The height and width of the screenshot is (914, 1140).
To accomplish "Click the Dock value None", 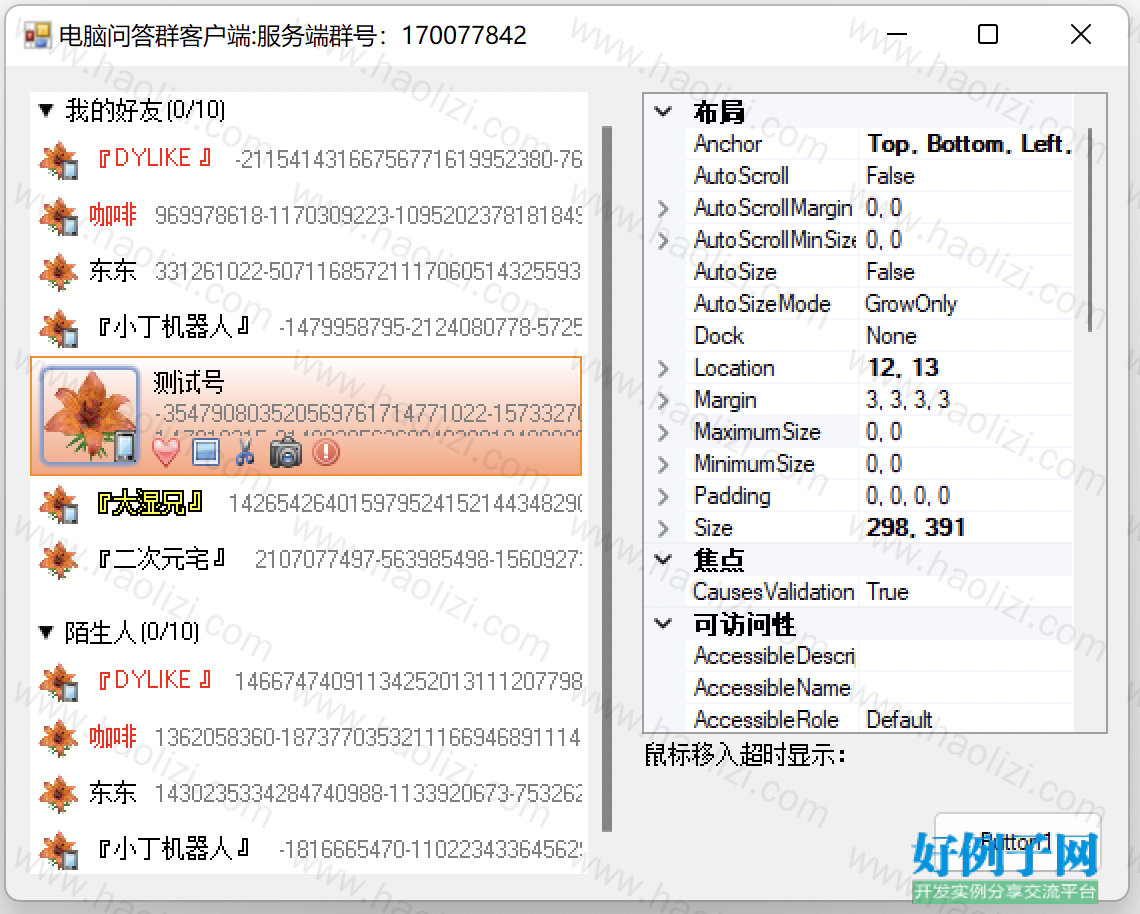I will point(891,336).
